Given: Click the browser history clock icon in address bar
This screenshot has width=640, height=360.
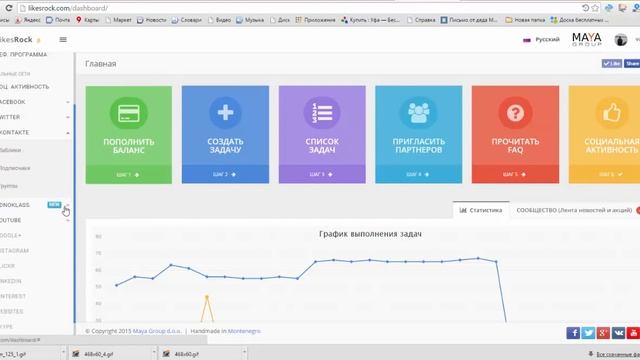Looking at the screenshot, I should tap(585, 8).
